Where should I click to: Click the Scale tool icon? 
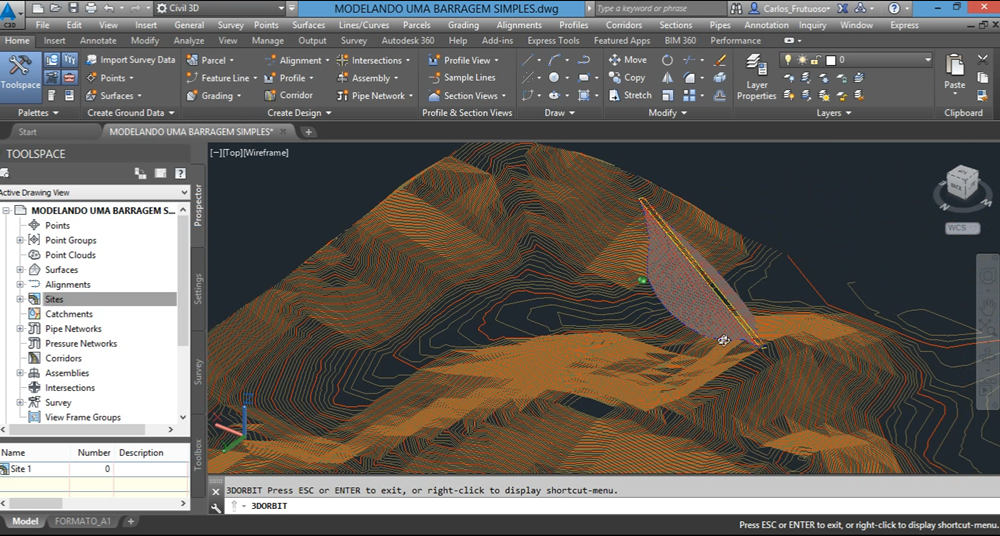(667, 95)
